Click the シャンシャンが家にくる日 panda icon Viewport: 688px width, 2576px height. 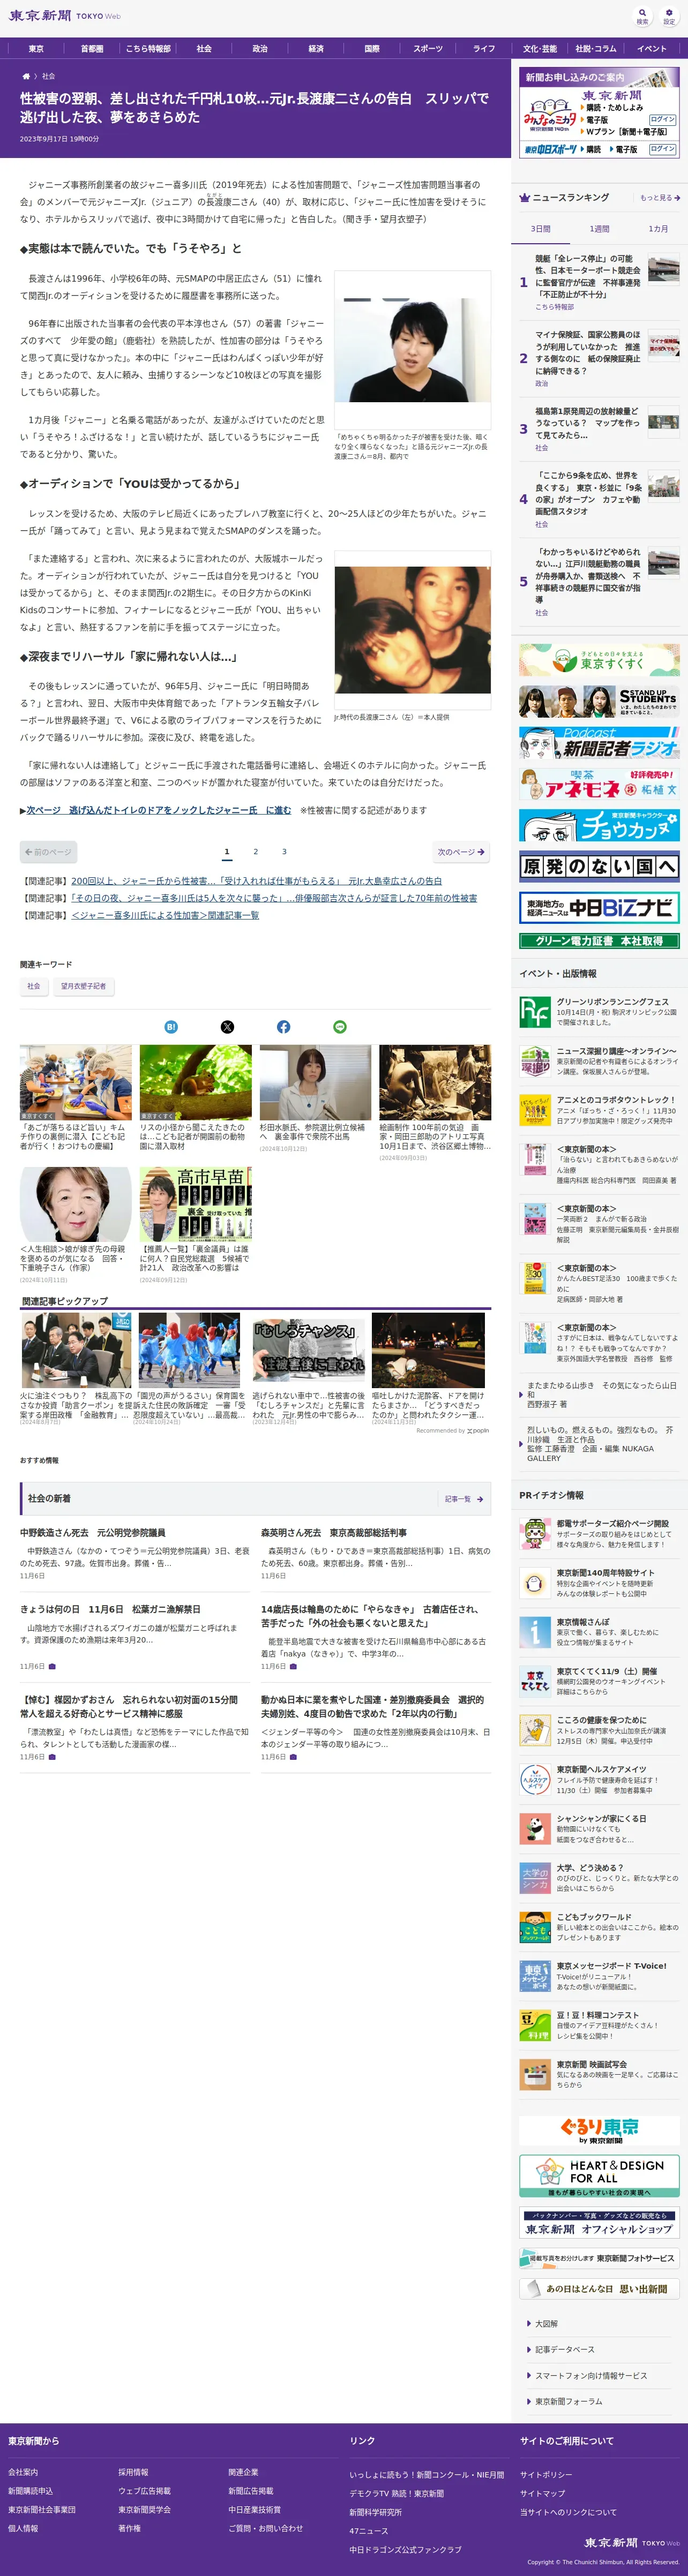[534, 1829]
